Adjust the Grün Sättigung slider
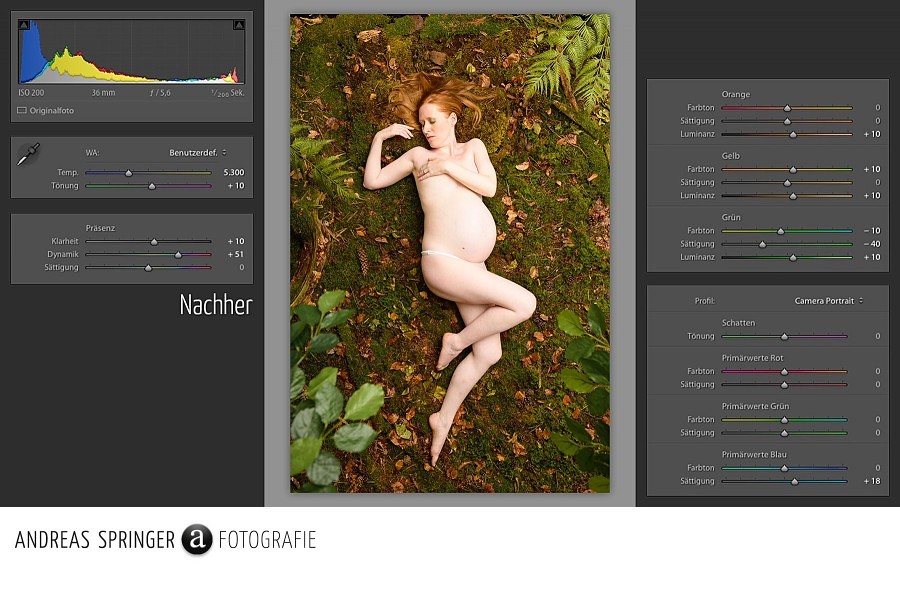900x597 pixels. [x=762, y=245]
